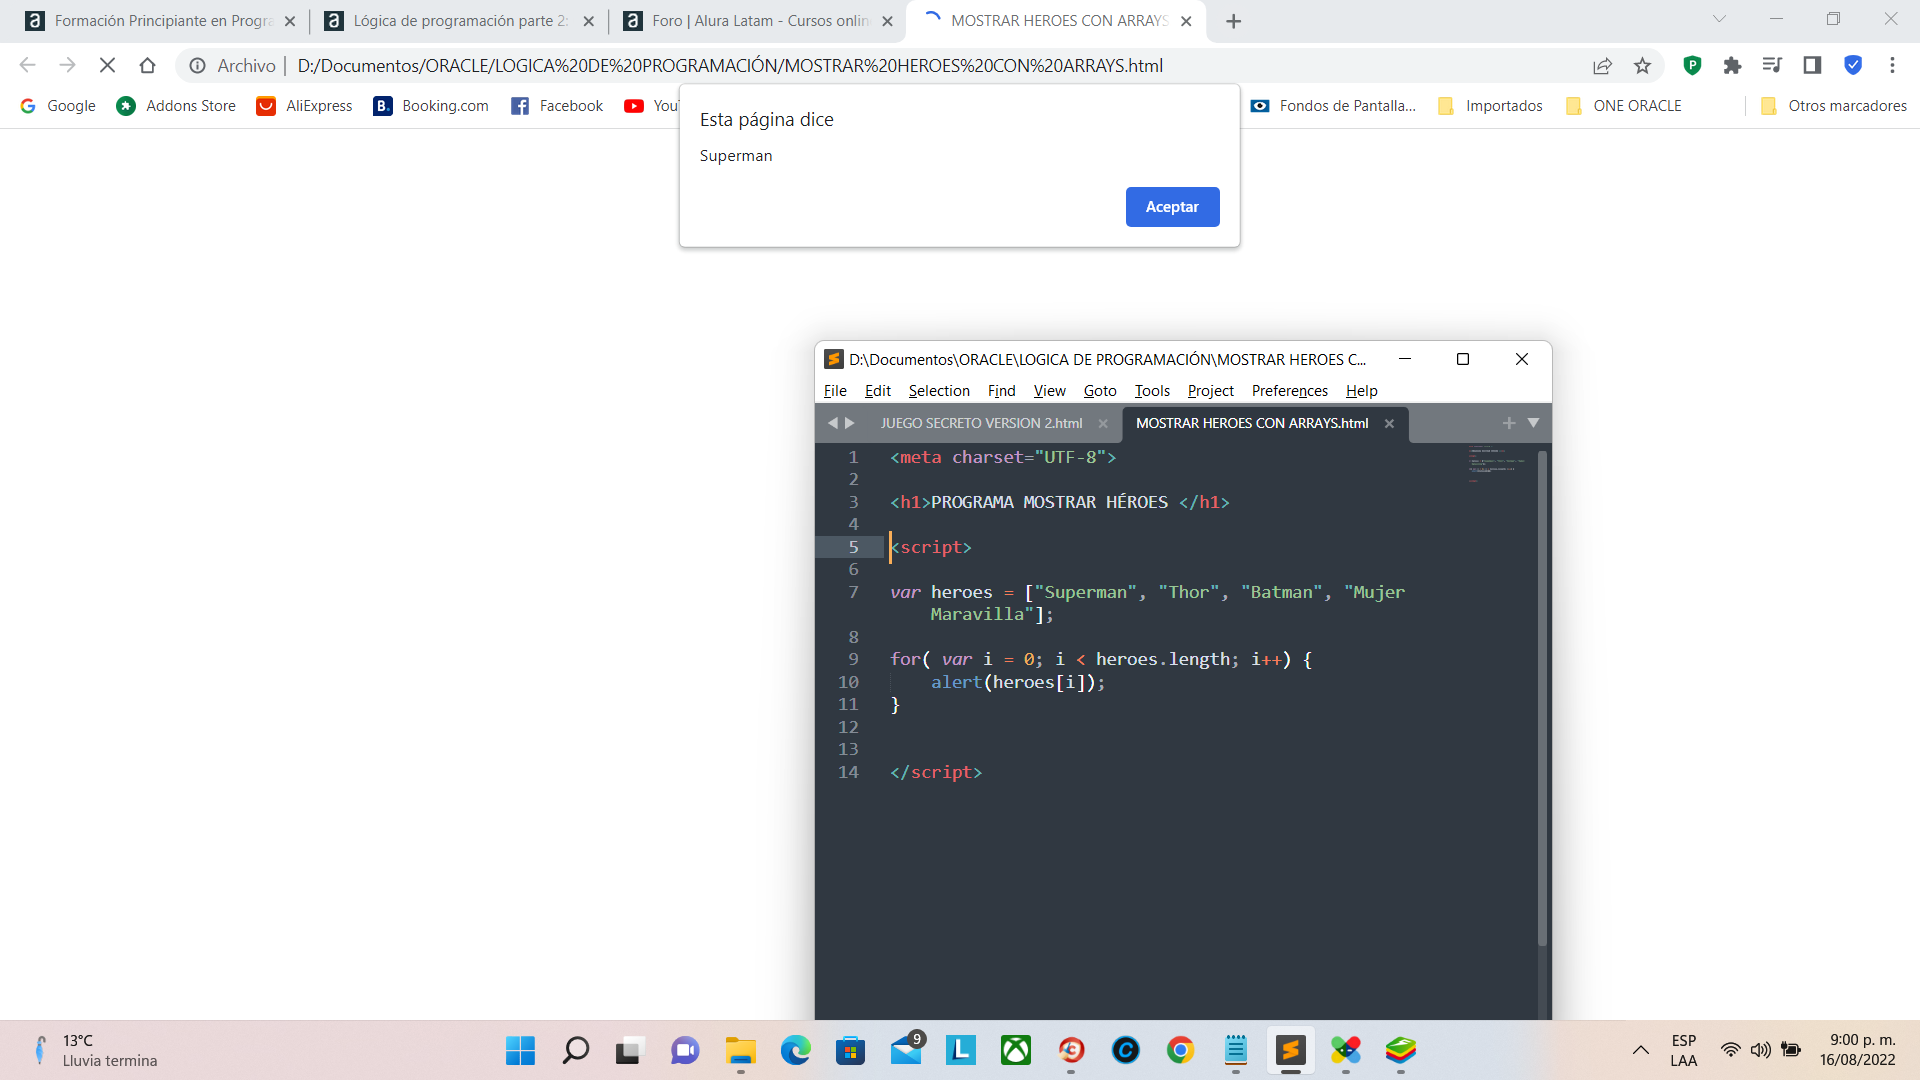Click the Sublime vertical scrollbar
The width and height of the screenshot is (1920, 1080).
(1542, 698)
